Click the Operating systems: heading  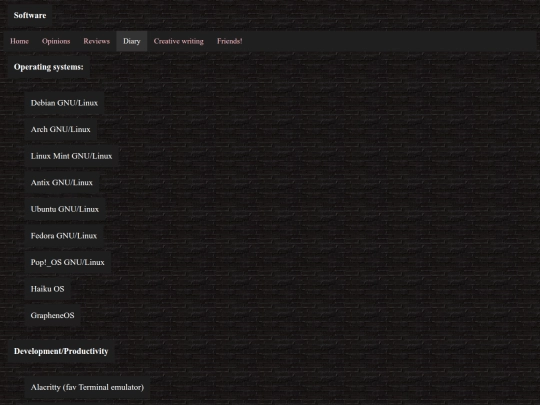49,67
